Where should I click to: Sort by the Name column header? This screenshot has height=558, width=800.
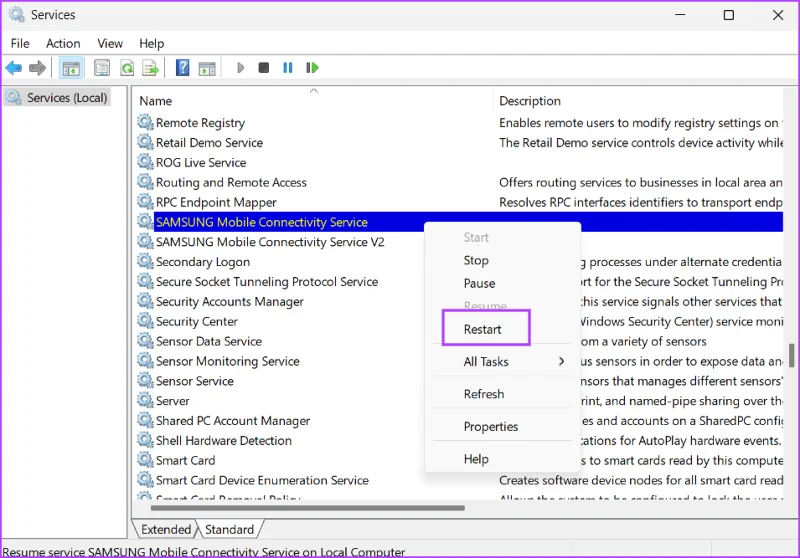314,100
